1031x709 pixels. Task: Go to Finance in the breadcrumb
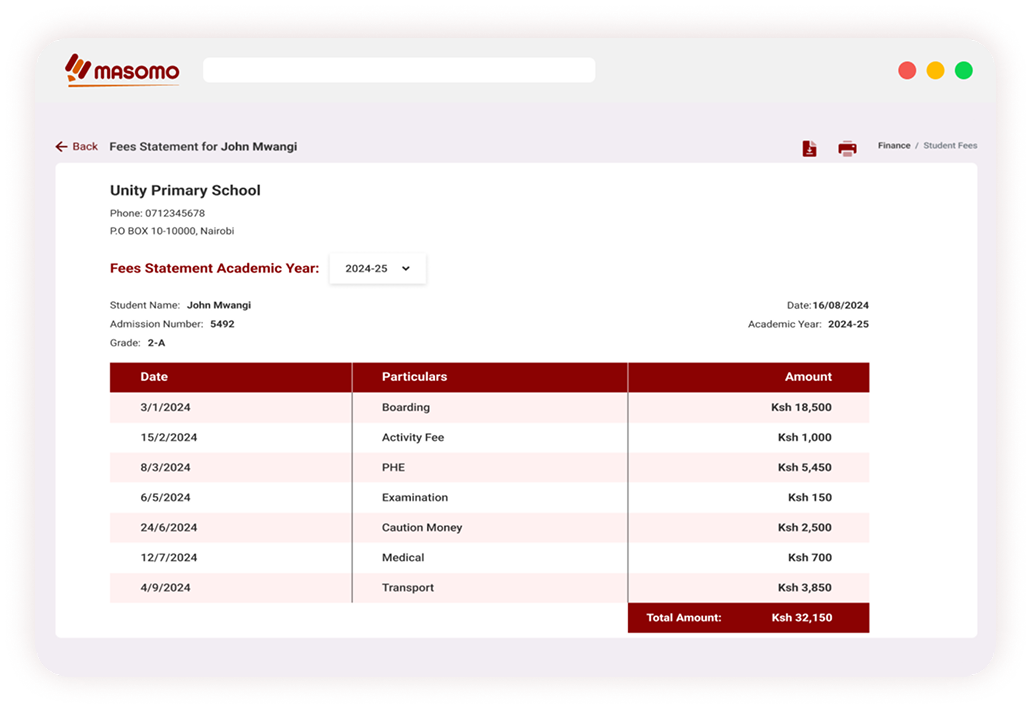point(893,146)
